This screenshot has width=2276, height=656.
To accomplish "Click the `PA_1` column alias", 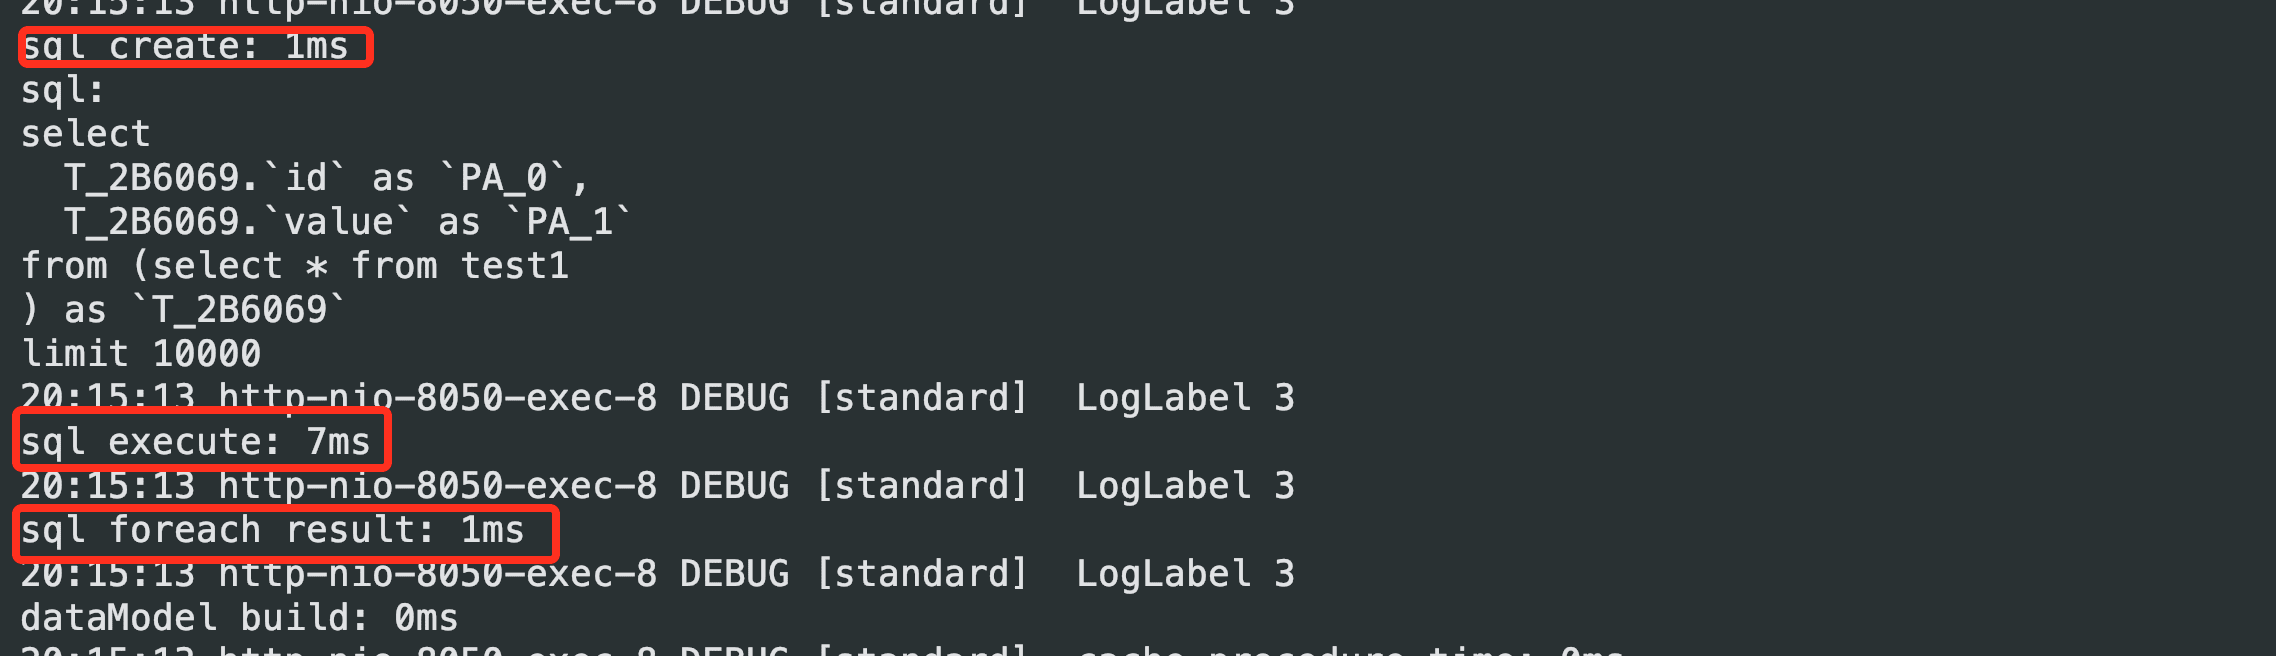I will pos(570,222).
